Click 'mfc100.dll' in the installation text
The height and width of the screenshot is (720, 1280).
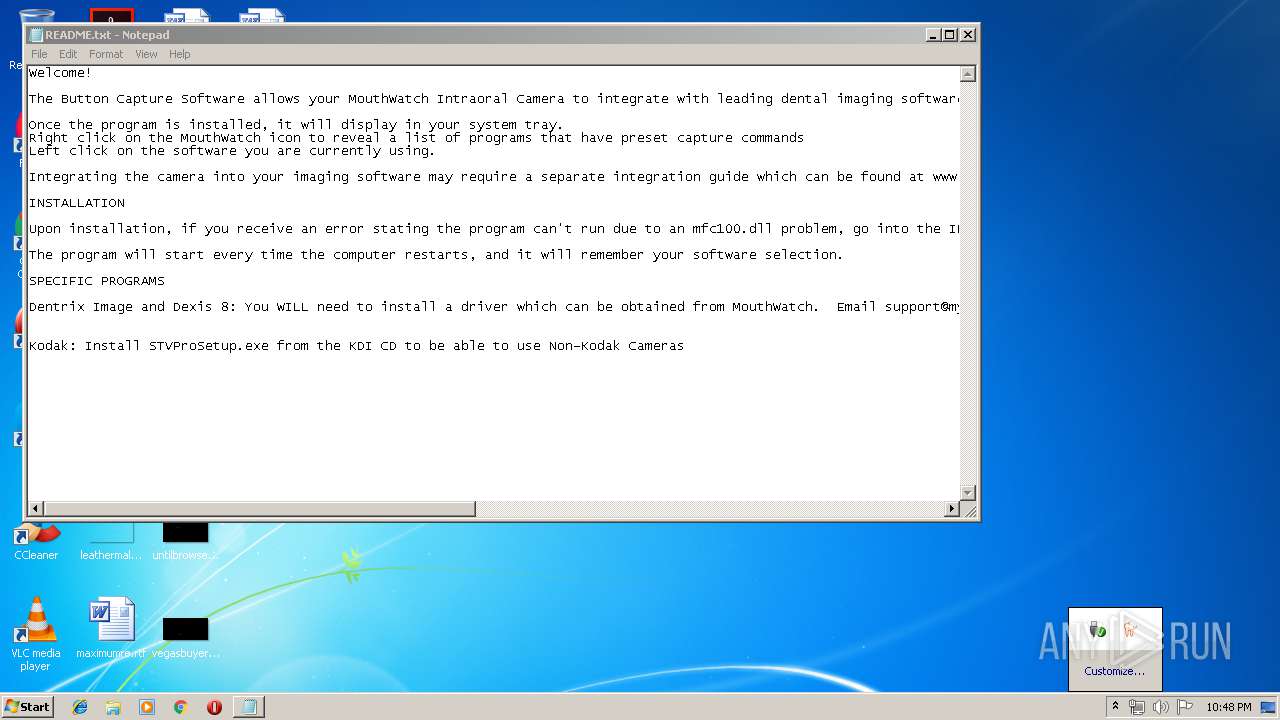[733, 229]
